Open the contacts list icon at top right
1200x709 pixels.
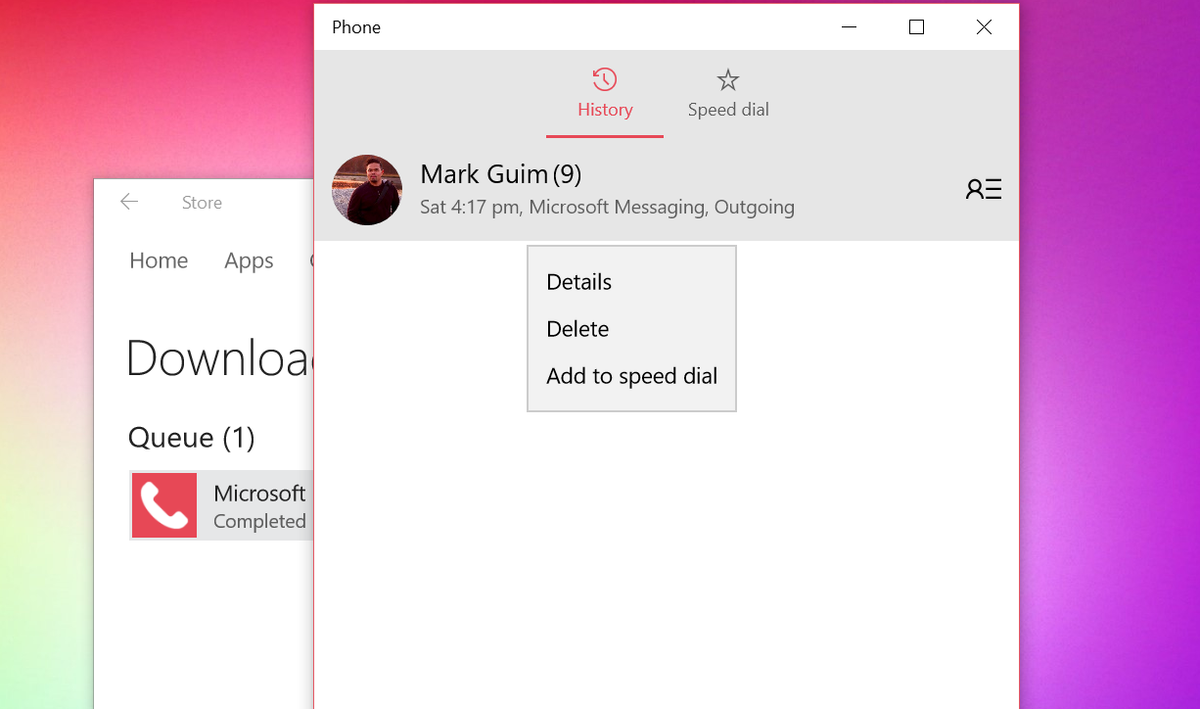click(983, 188)
